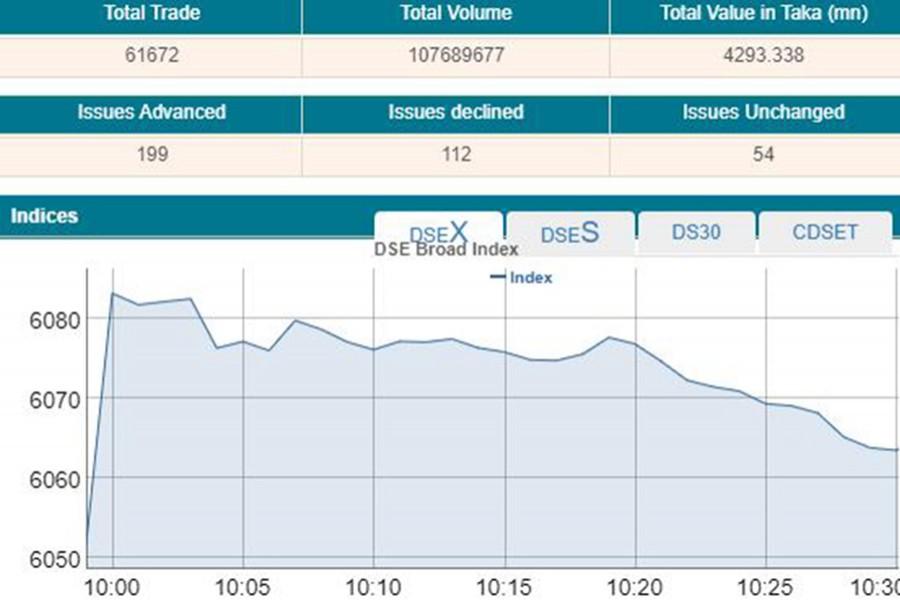Image resolution: width=900 pixels, height=600 pixels.
Task: Select the 112 issues declined count
Action: (x=455, y=154)
